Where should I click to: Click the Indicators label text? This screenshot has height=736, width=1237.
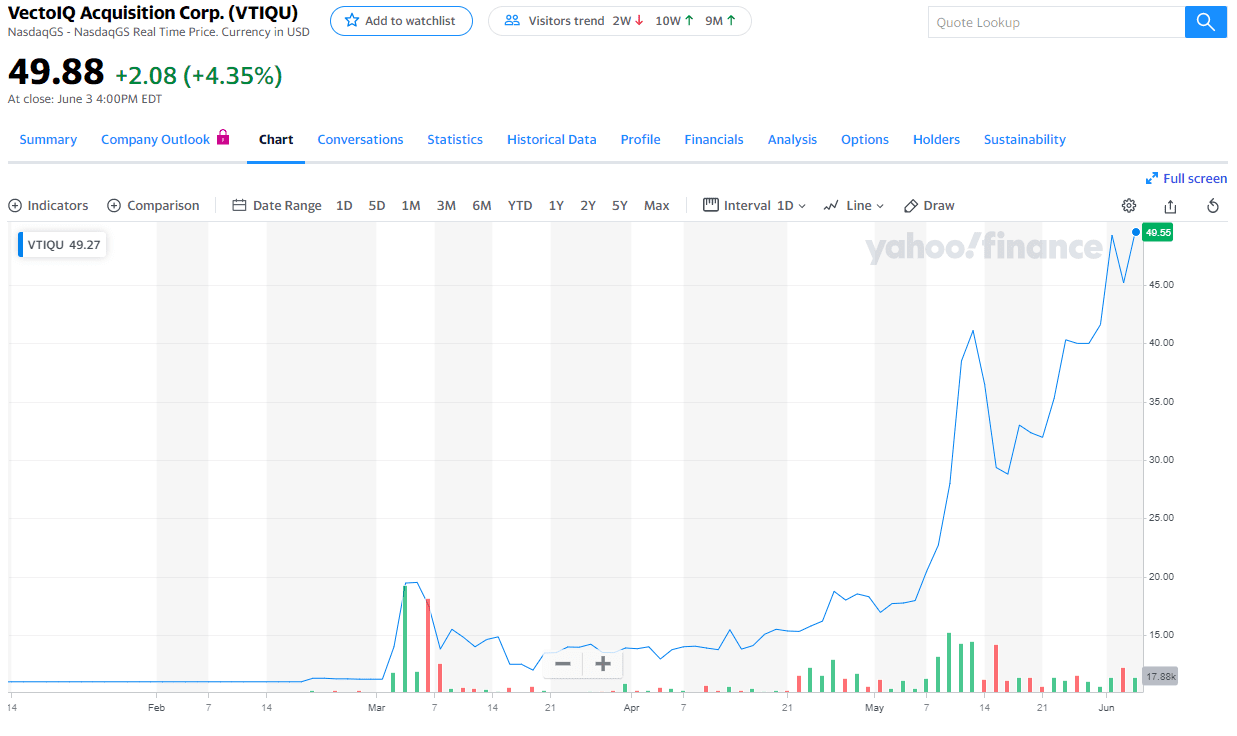click(58, 206)
